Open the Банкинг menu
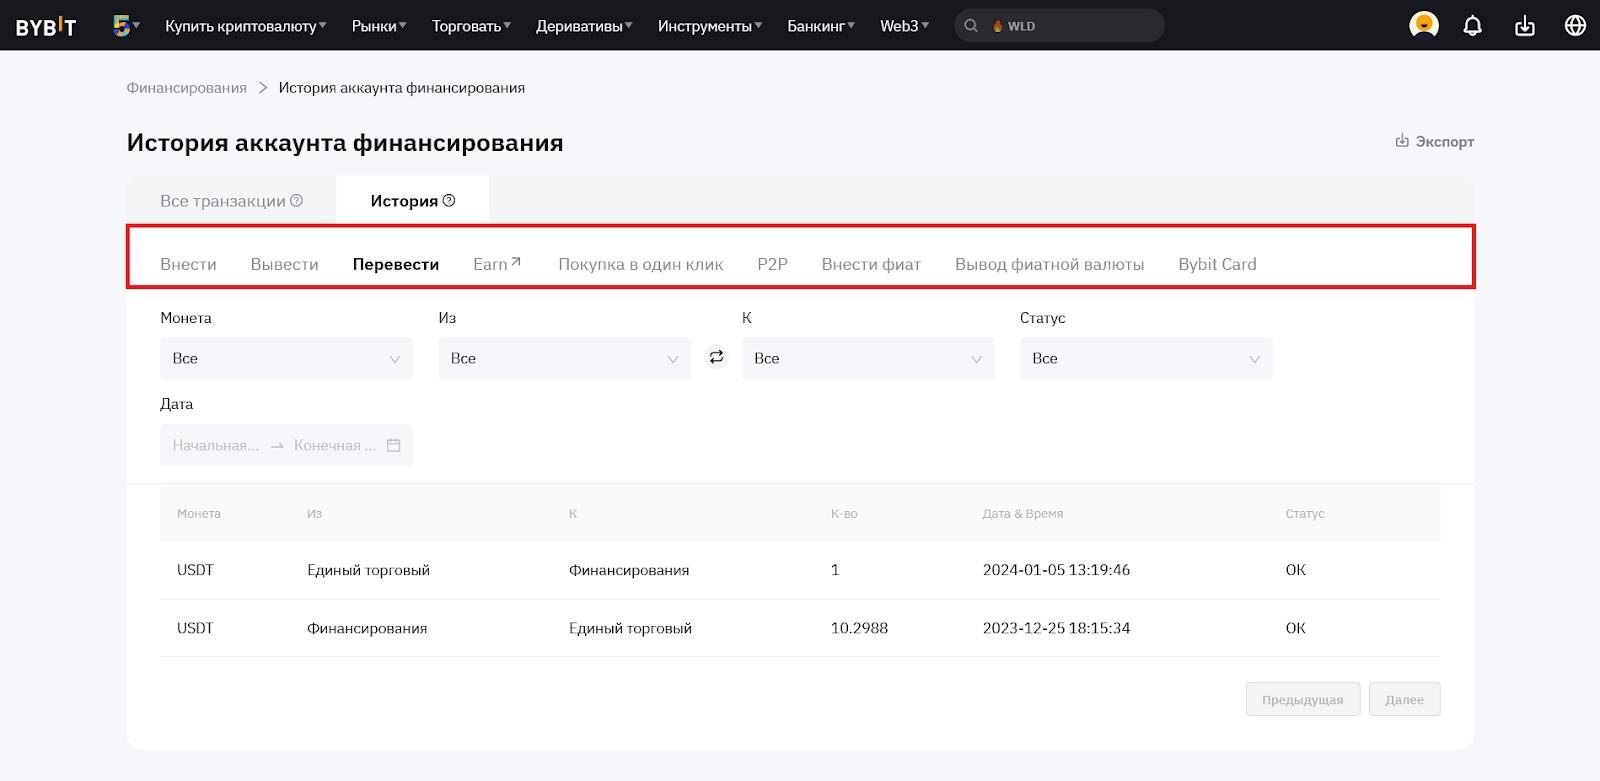The image size is (1600, 781). [821, 26]
